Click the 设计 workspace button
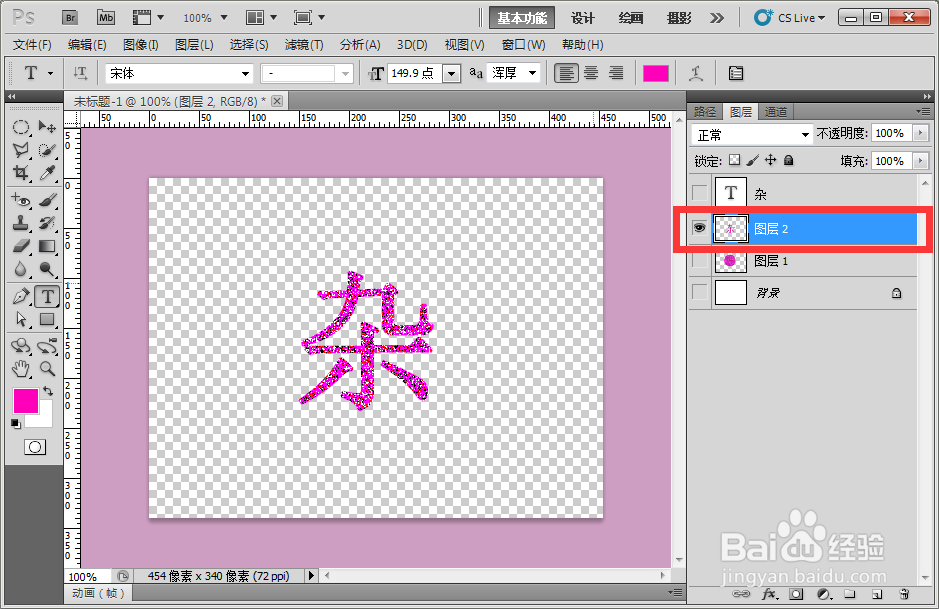The height and width of the screenshot is (609, 939). (x=583, y=17)
